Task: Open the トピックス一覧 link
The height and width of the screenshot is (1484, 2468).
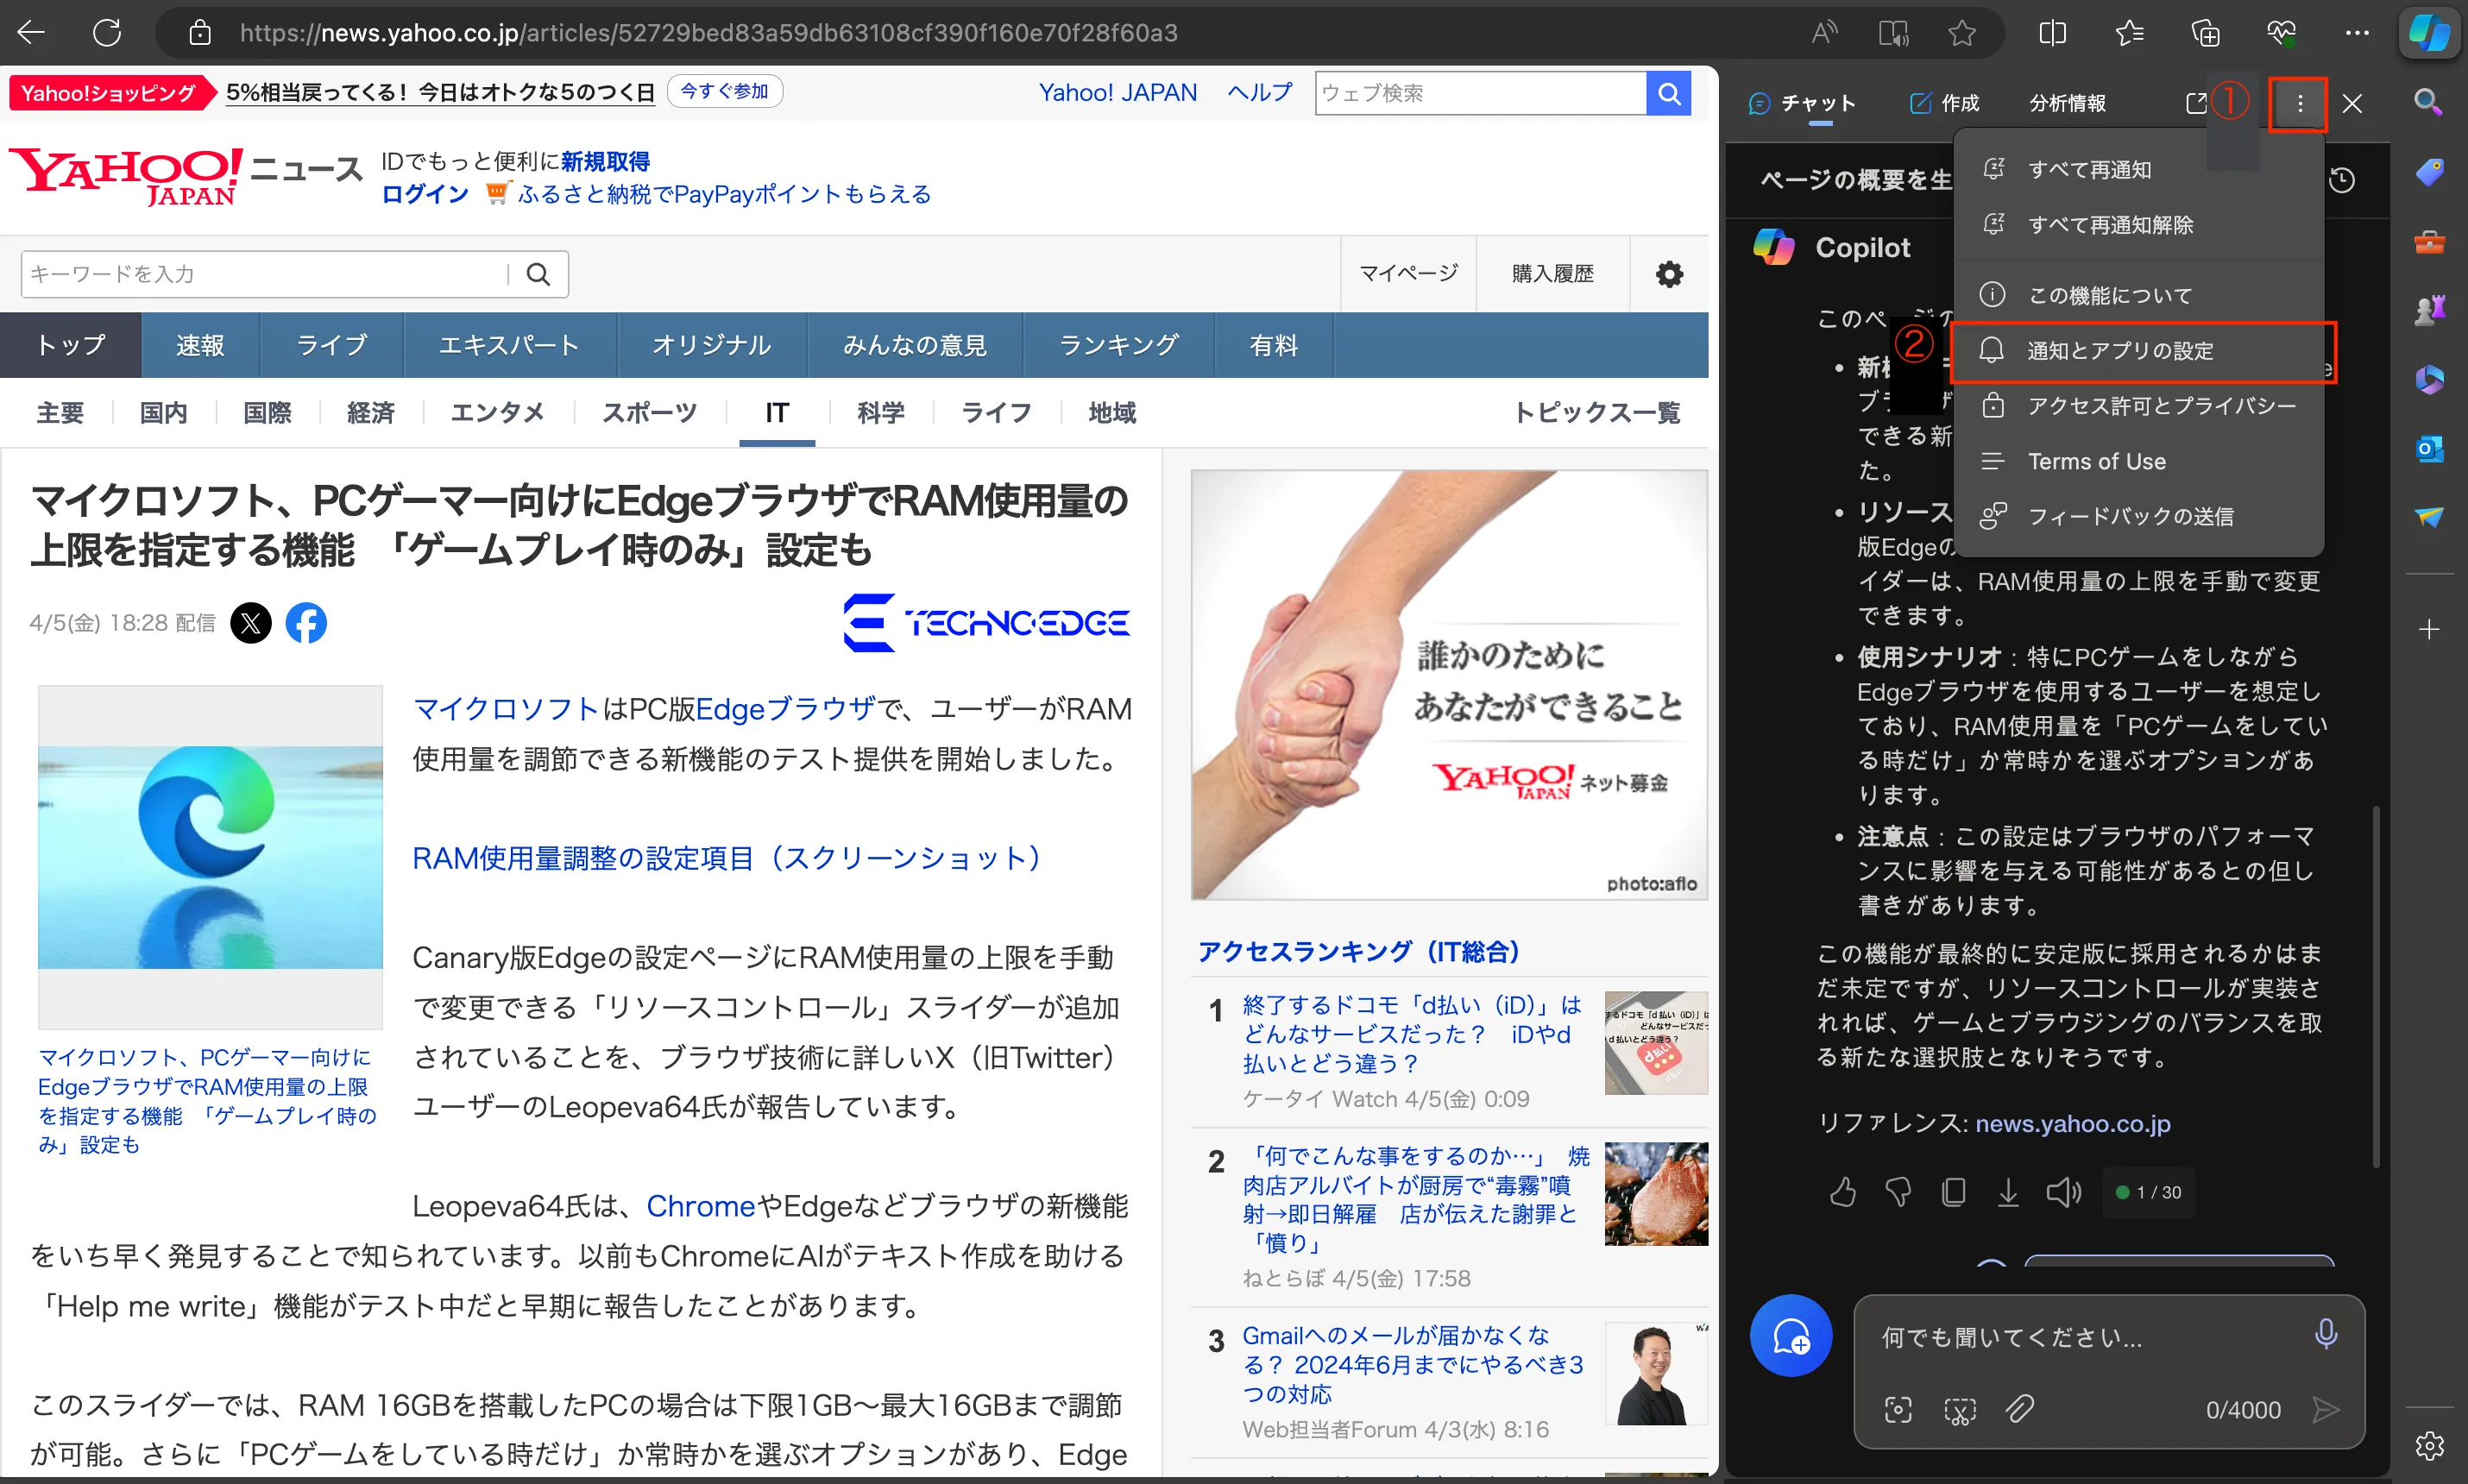Action: coord(1596,413)
